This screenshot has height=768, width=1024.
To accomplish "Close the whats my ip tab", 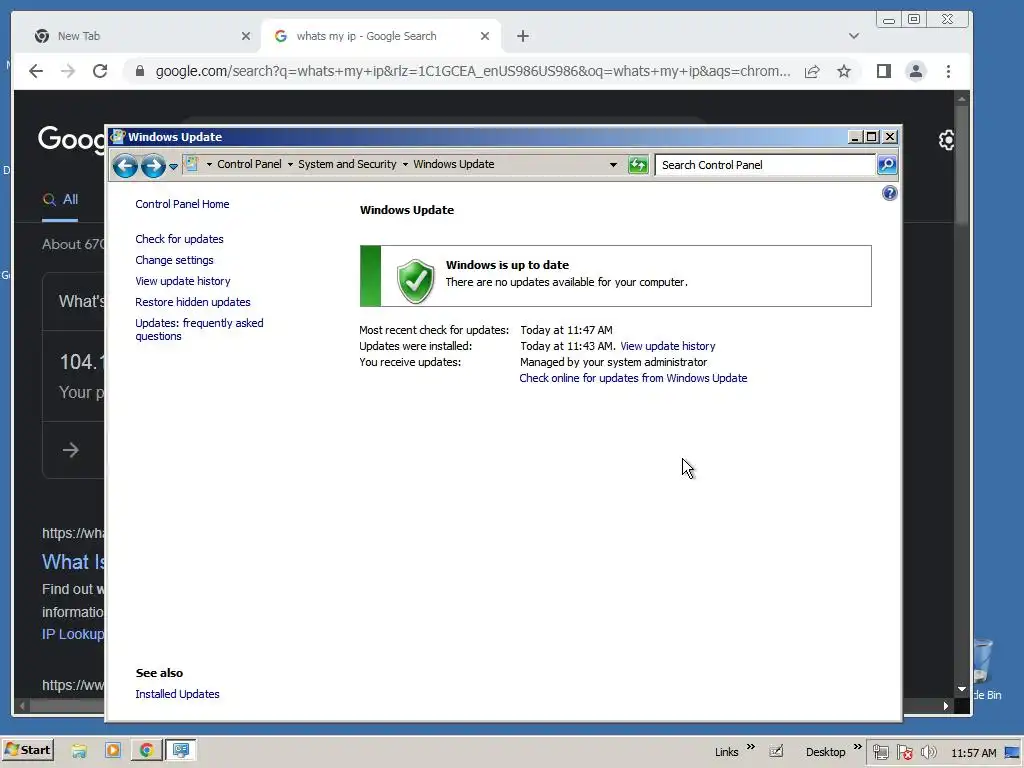I will pyautogui.click(x=485, y=36).
